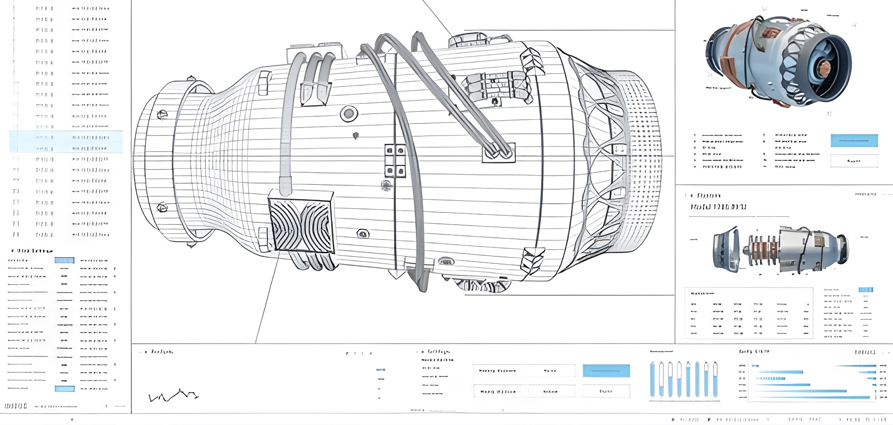Screen dimensions: 893x425
Task: Click the white button under the blue button, top-right panel
Action: pos(853,160)
